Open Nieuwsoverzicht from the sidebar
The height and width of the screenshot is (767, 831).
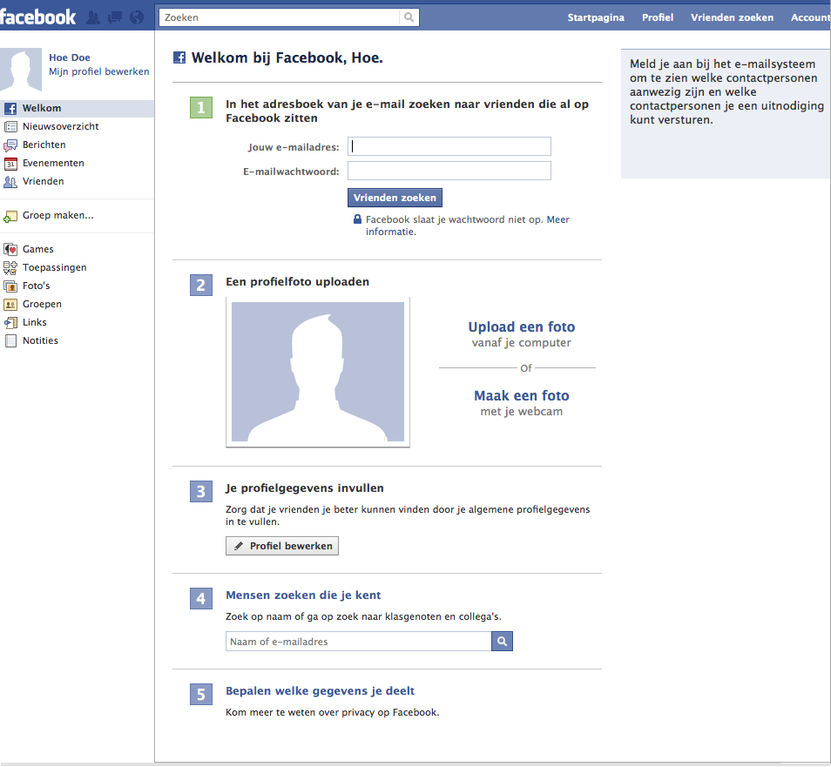[60, 127]
